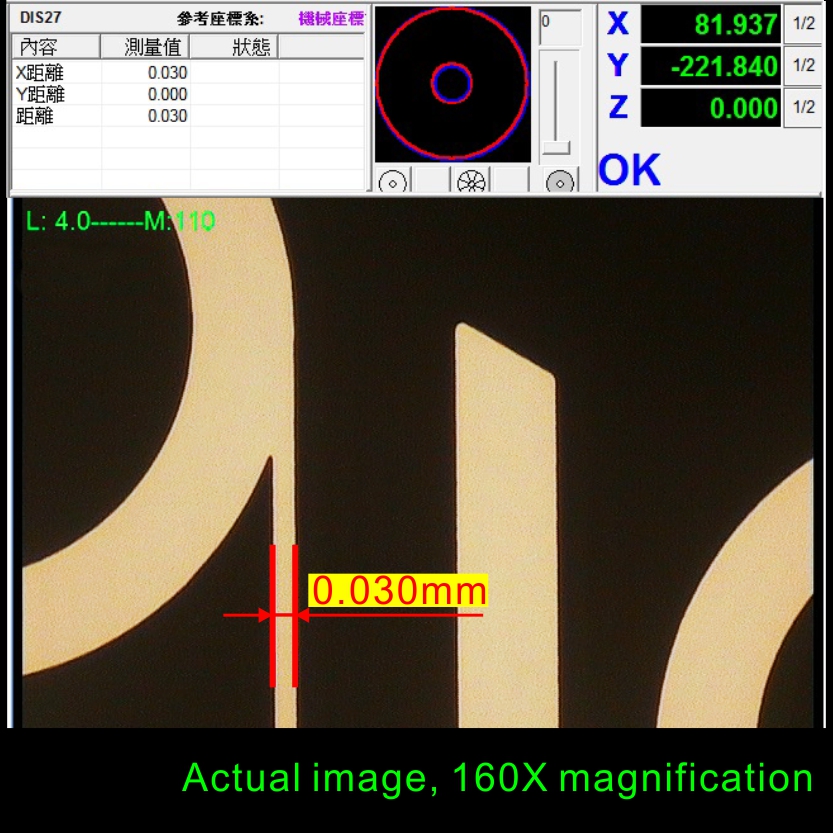This screenshot has width=833, height=833.
Task: Click the X coordinate readout 81.937
Action: 710,25
